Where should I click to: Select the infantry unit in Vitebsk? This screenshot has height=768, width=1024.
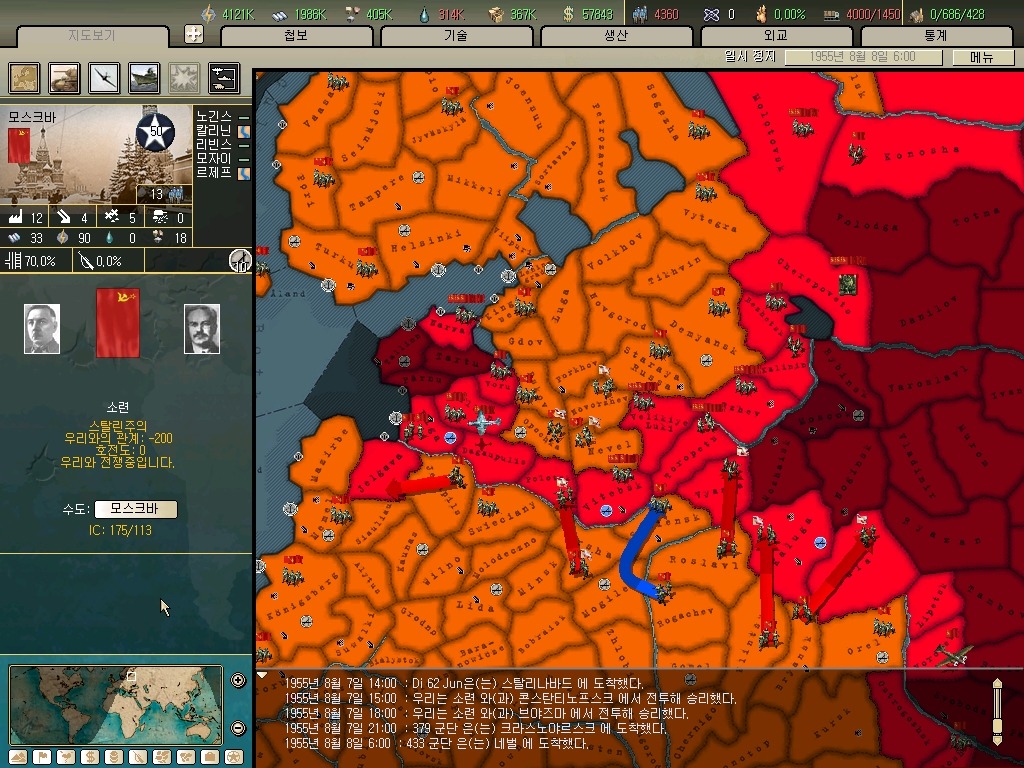[x=622, y=472]
